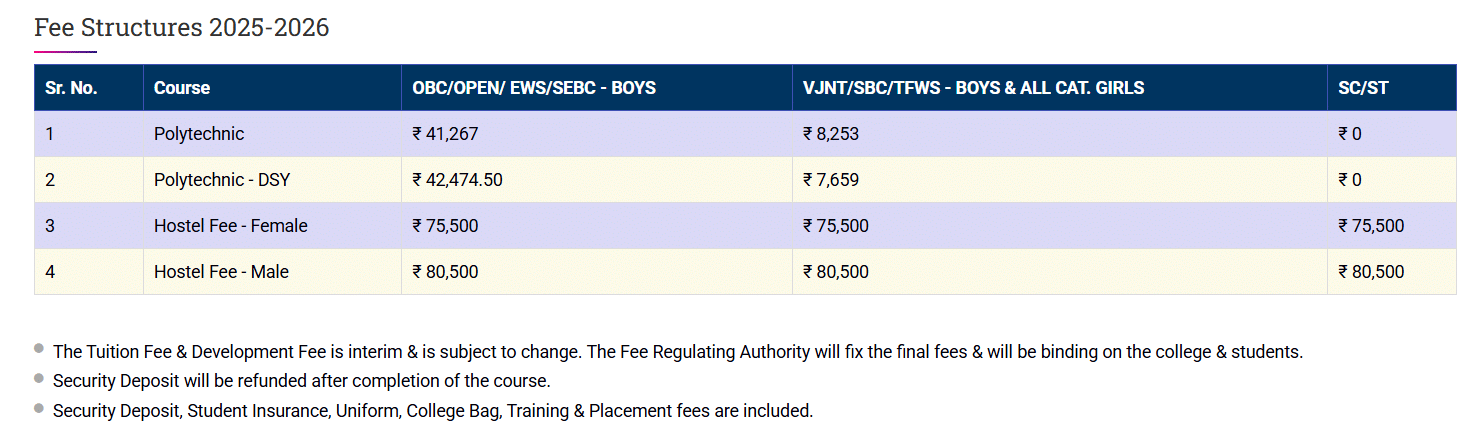
Task: Select the SC/ST ₹ 80,500 hostel fee
Action: [1371, 272]
